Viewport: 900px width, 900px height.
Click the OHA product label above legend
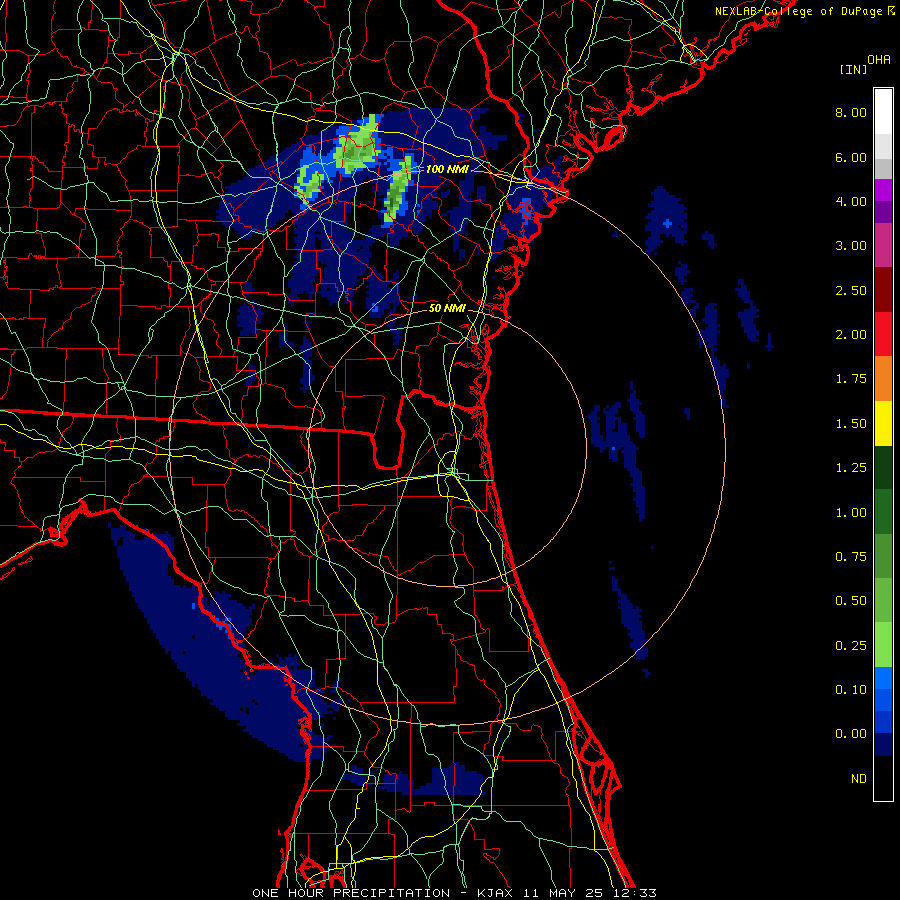click(879, 60)
